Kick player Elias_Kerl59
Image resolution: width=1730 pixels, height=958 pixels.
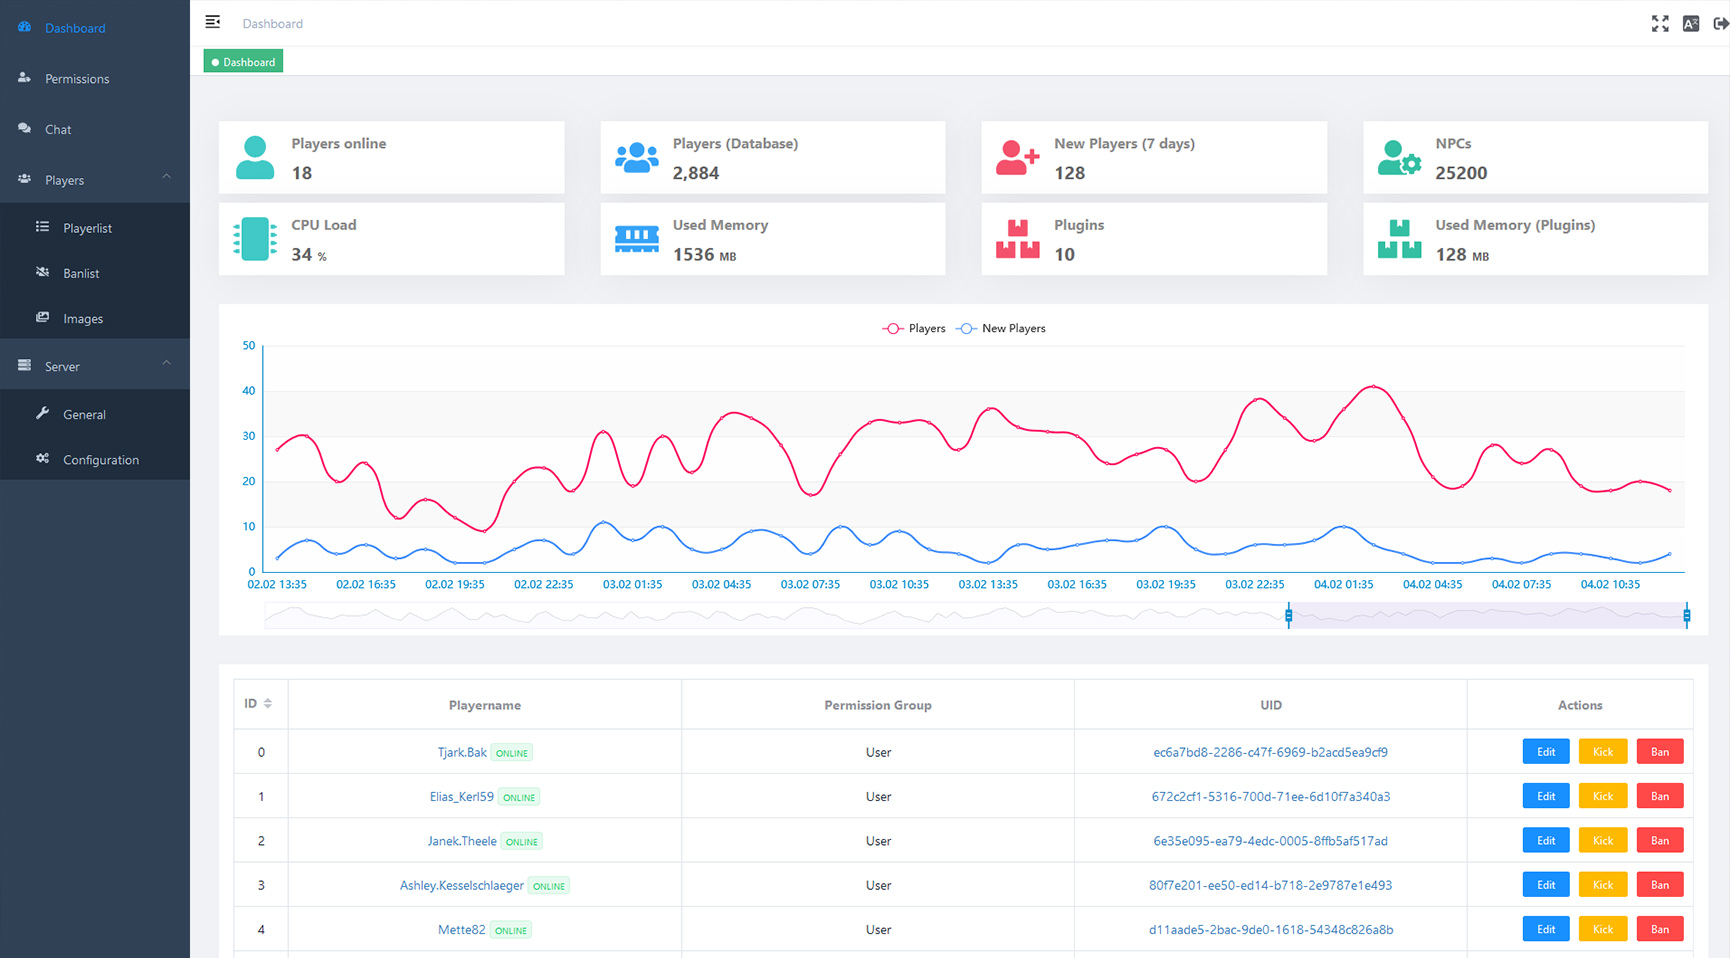1602,796
